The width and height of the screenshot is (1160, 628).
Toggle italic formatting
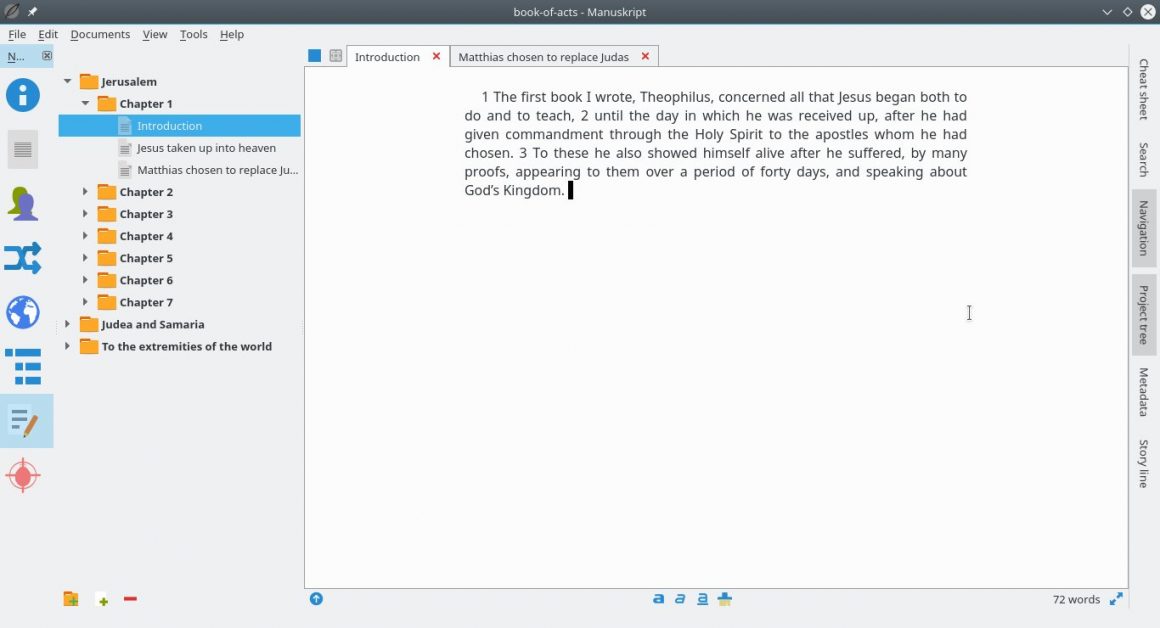(x=680, y=598)
